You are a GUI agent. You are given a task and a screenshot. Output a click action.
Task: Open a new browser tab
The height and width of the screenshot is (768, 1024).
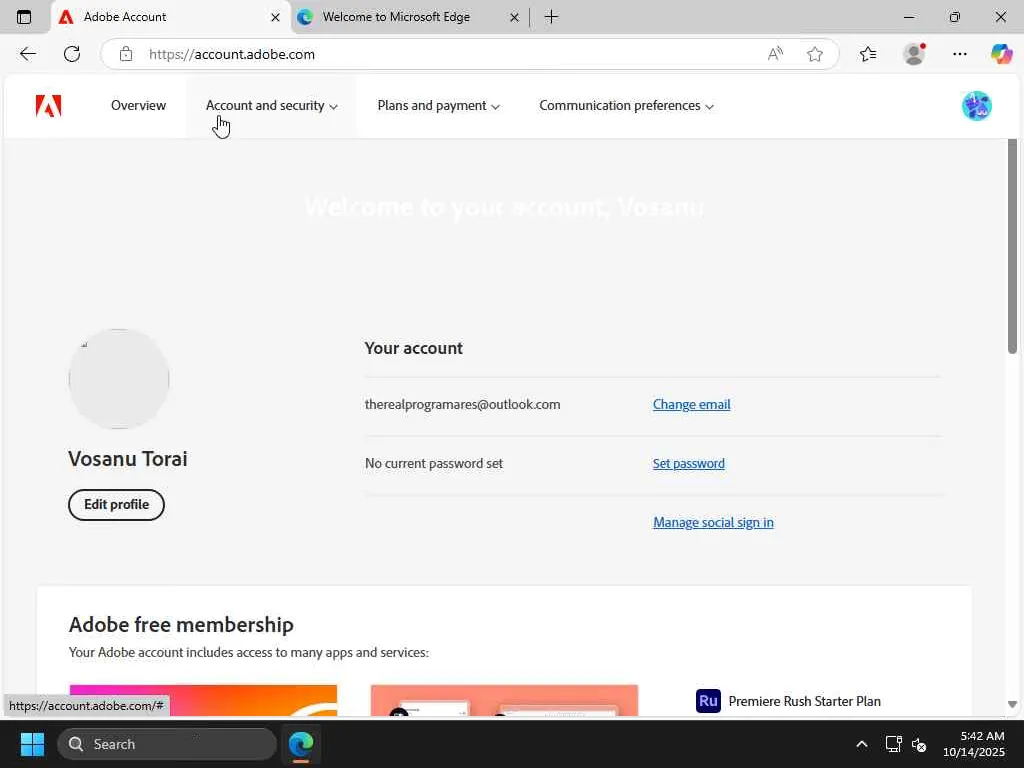tap(551, 17)
